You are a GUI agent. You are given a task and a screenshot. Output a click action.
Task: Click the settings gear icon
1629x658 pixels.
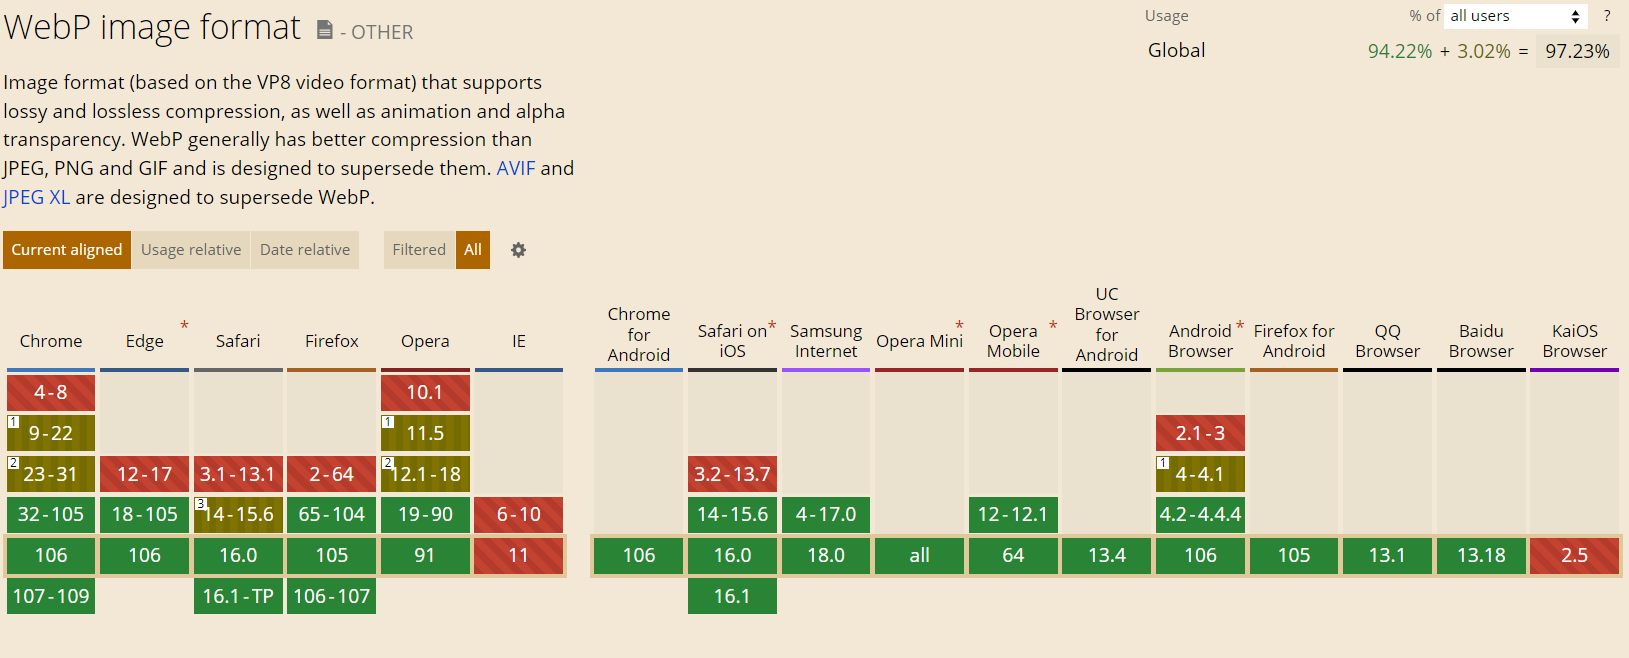click(518, 250)
